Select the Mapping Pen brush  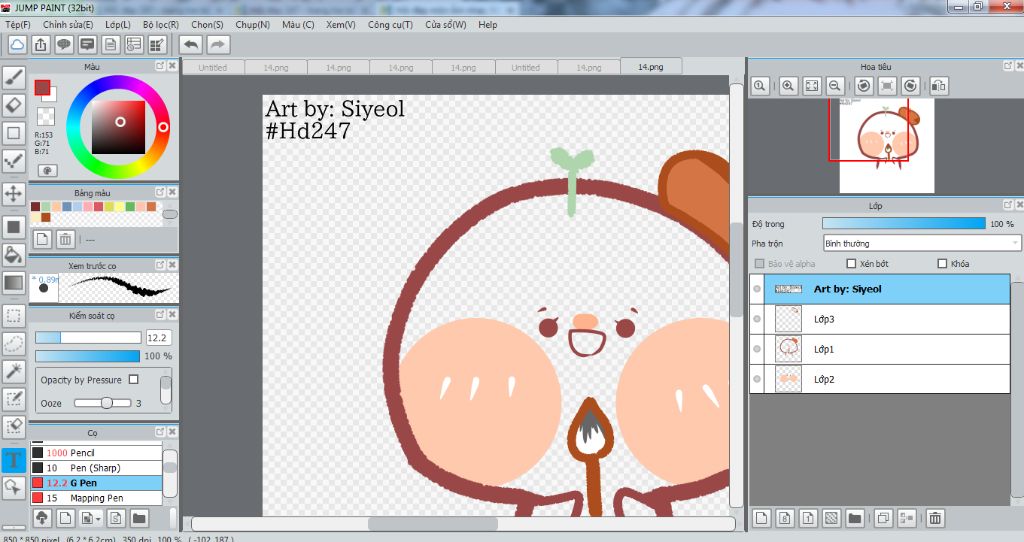point(96,498)
